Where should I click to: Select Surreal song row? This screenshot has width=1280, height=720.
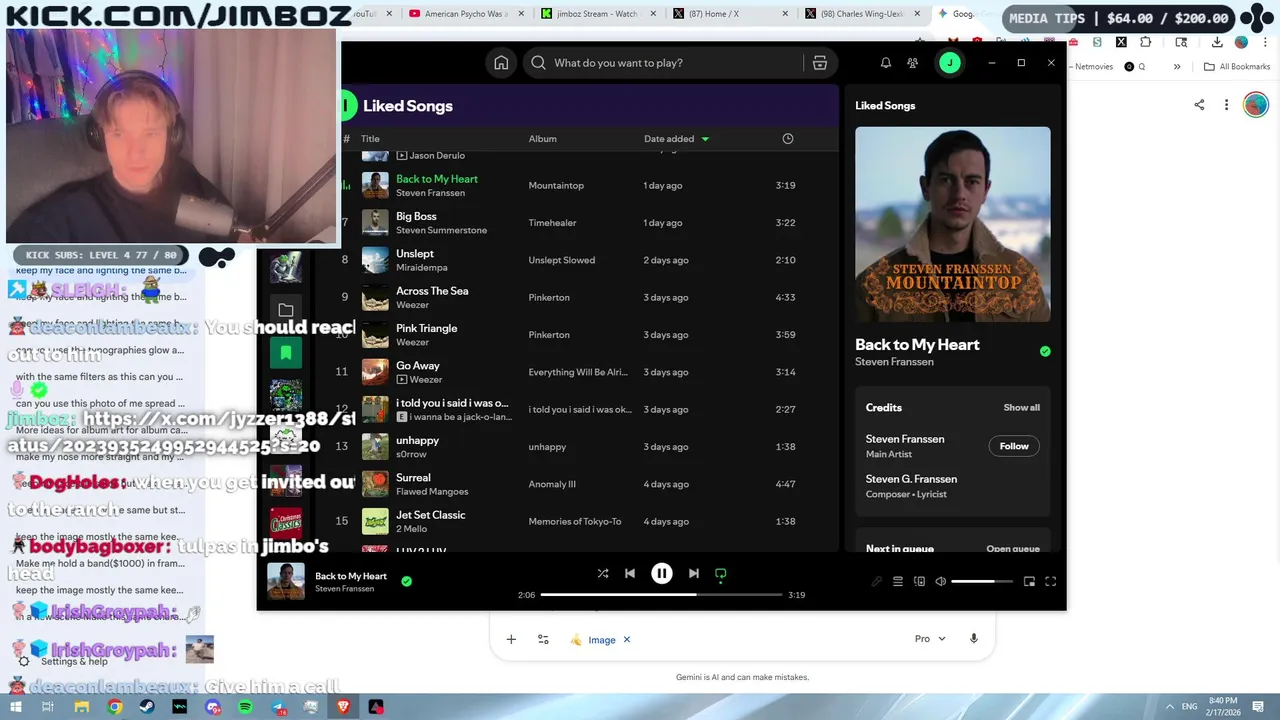(x=588, y=484)
